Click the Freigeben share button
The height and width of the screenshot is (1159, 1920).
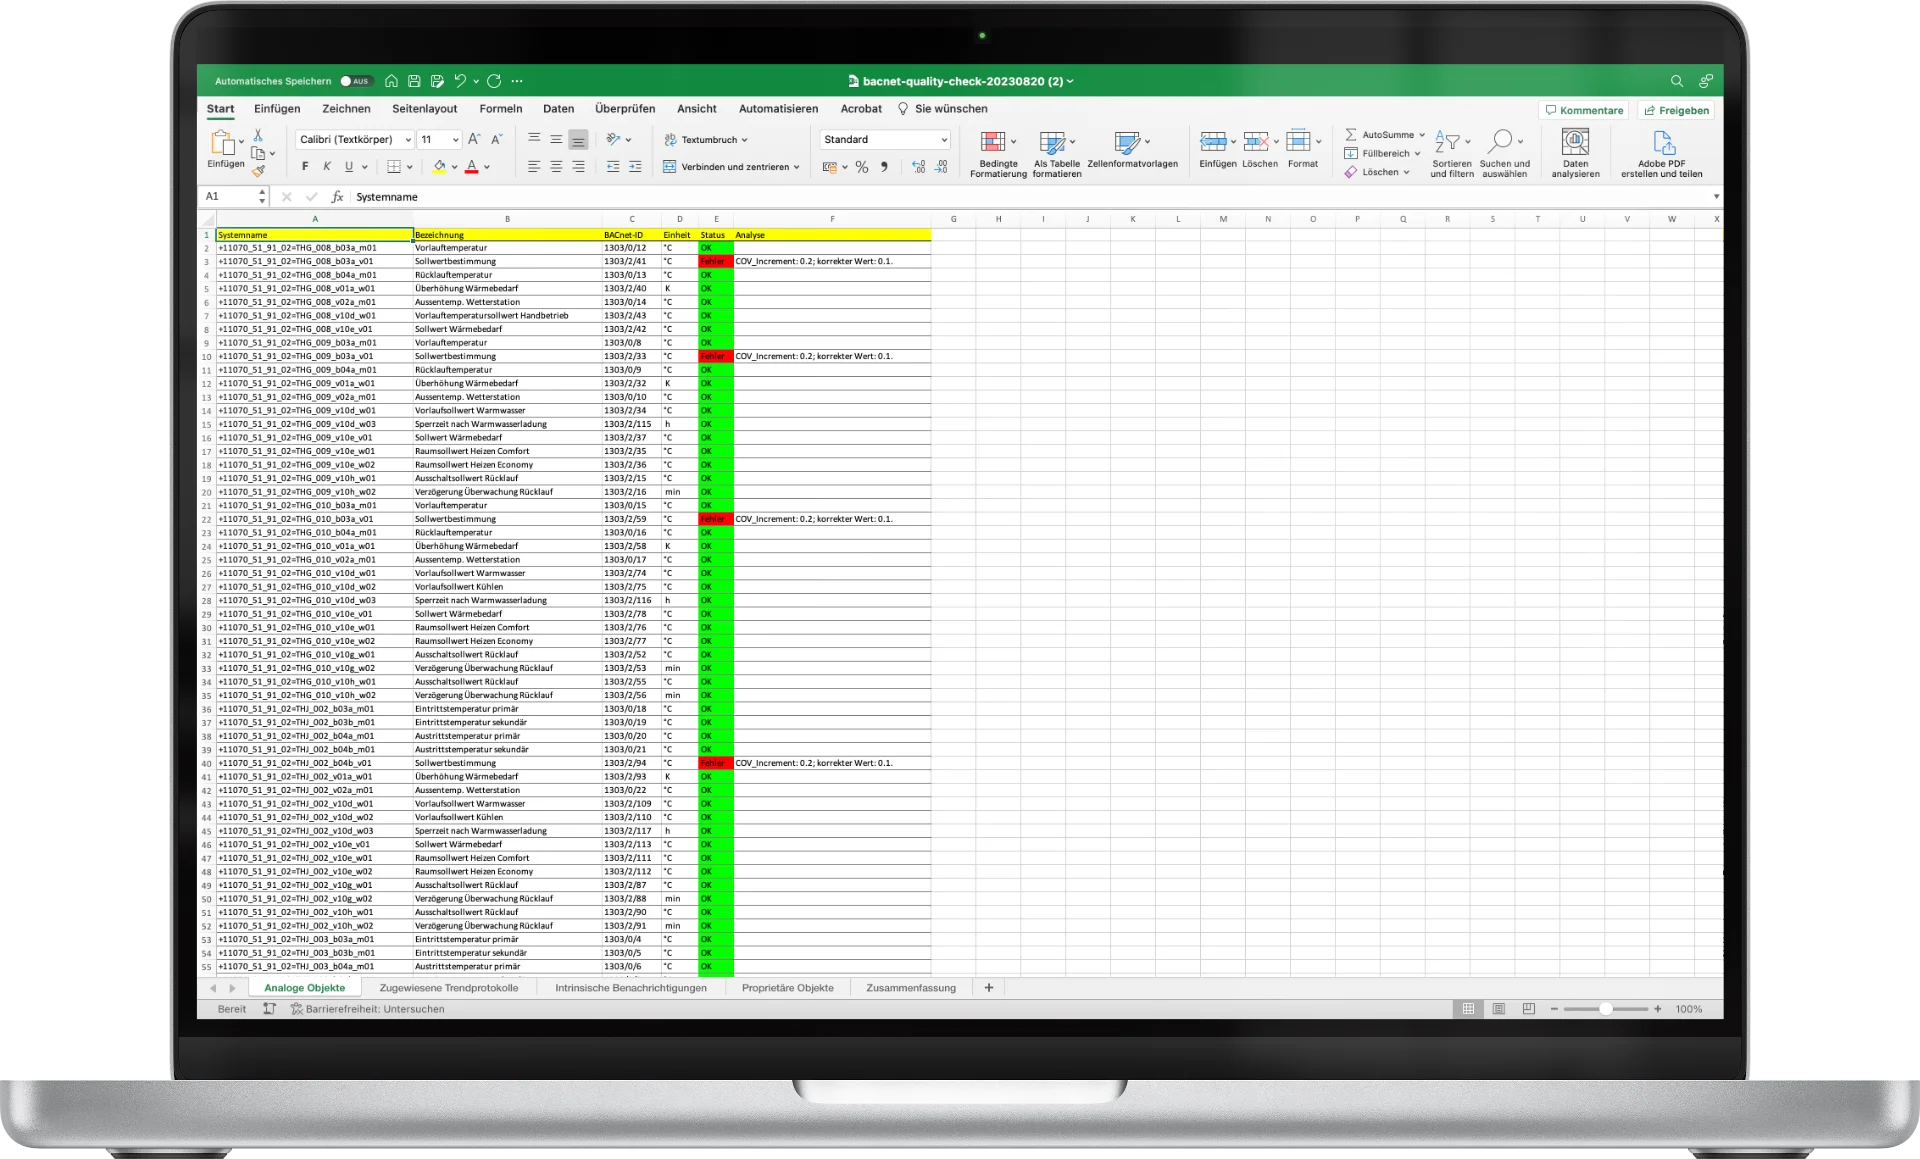click(x=1677, y=110)
